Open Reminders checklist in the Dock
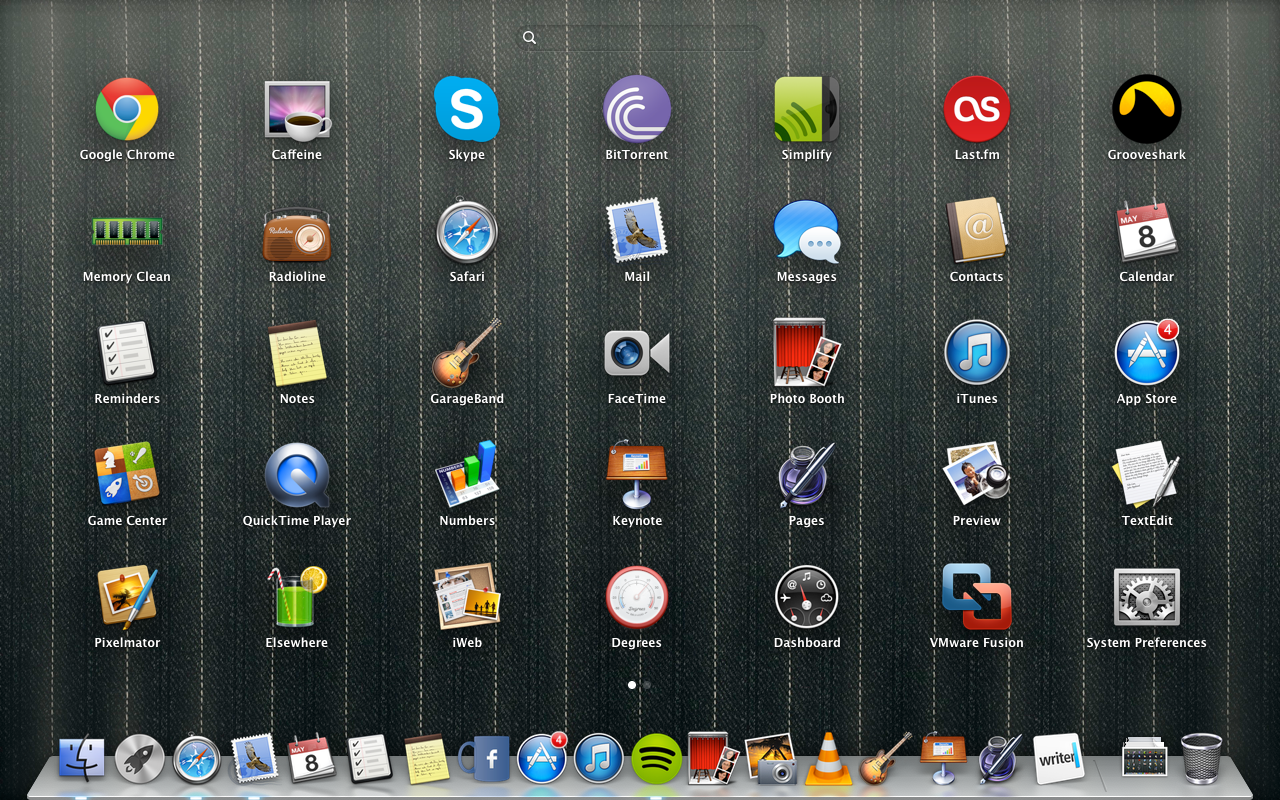The image size is (1280, 800). pyautogui.click(x=368, y=759)
